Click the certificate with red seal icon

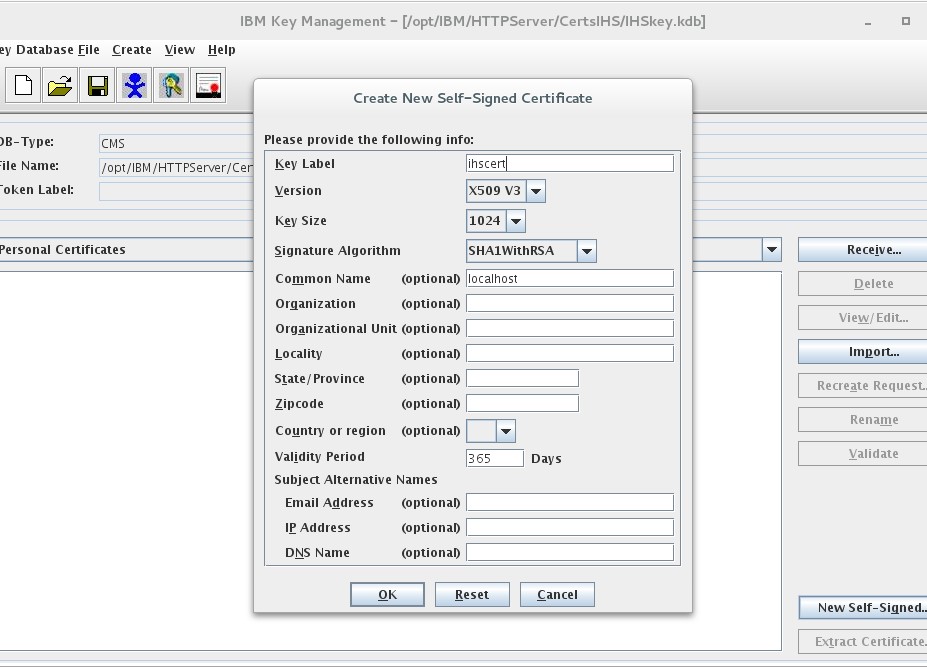[x=208, y=85]
